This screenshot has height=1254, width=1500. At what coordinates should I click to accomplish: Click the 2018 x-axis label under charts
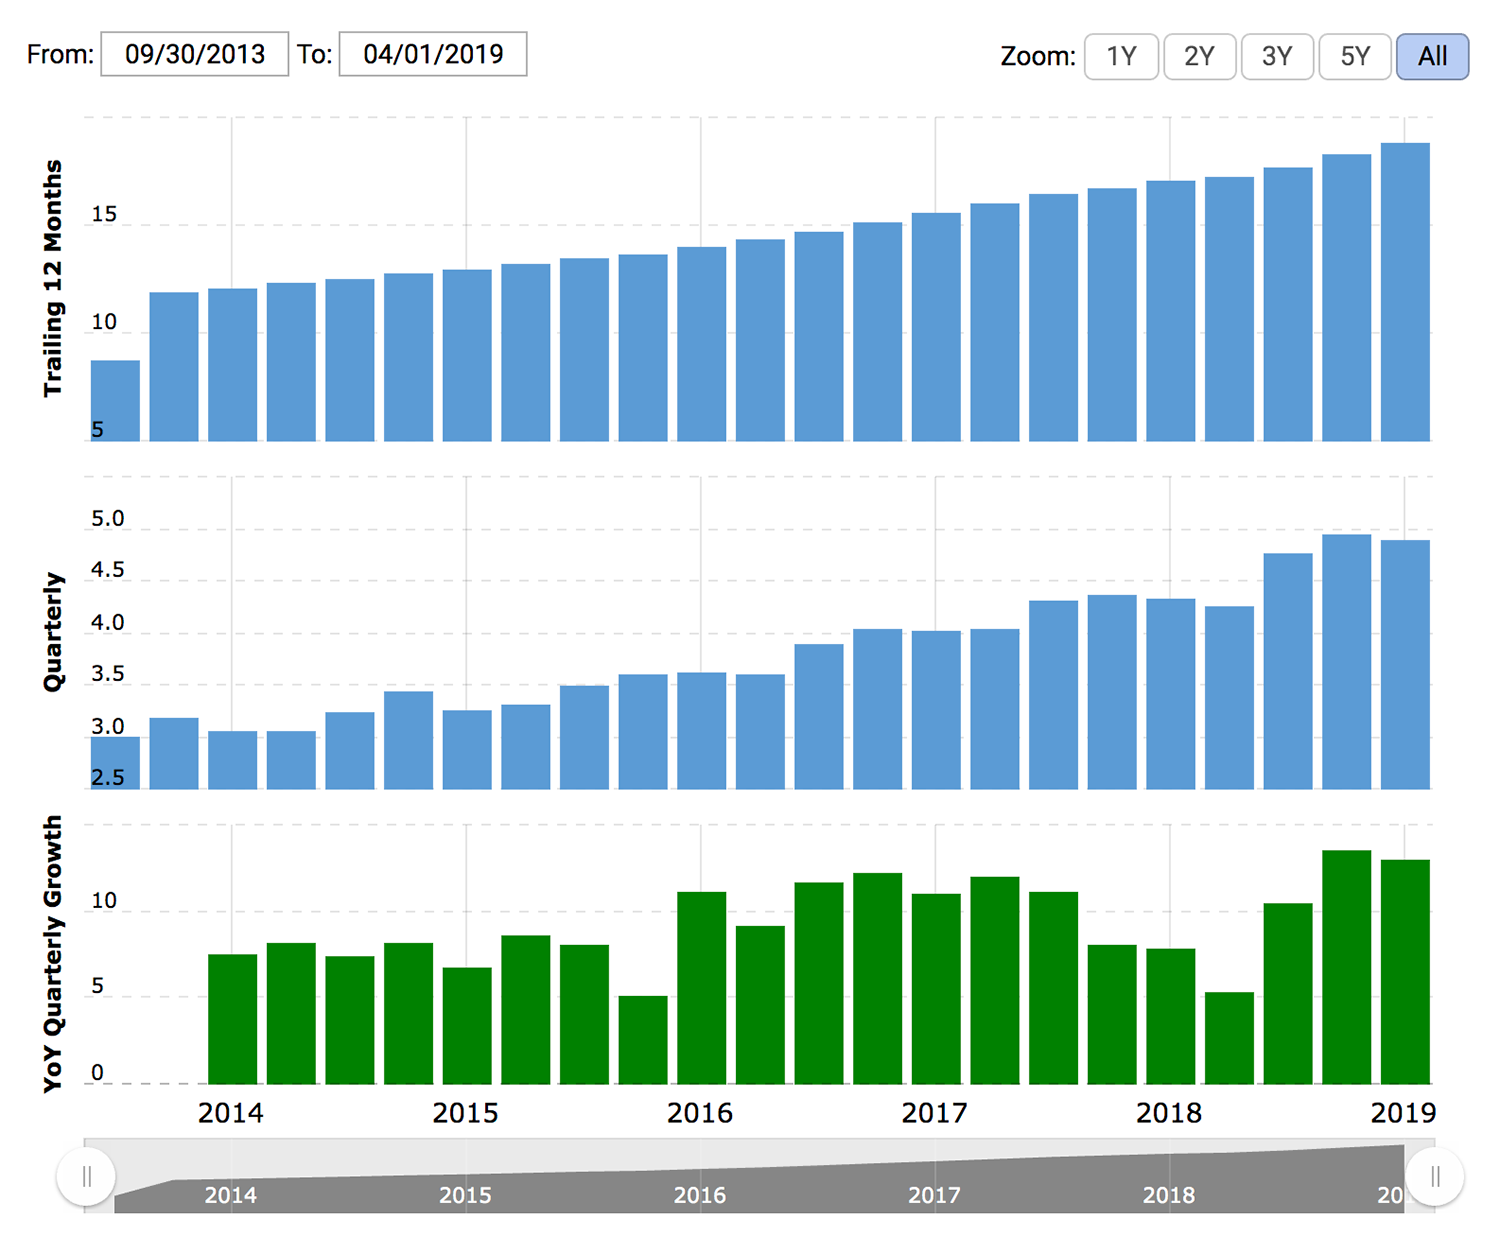click(x=1168, y=1113)
